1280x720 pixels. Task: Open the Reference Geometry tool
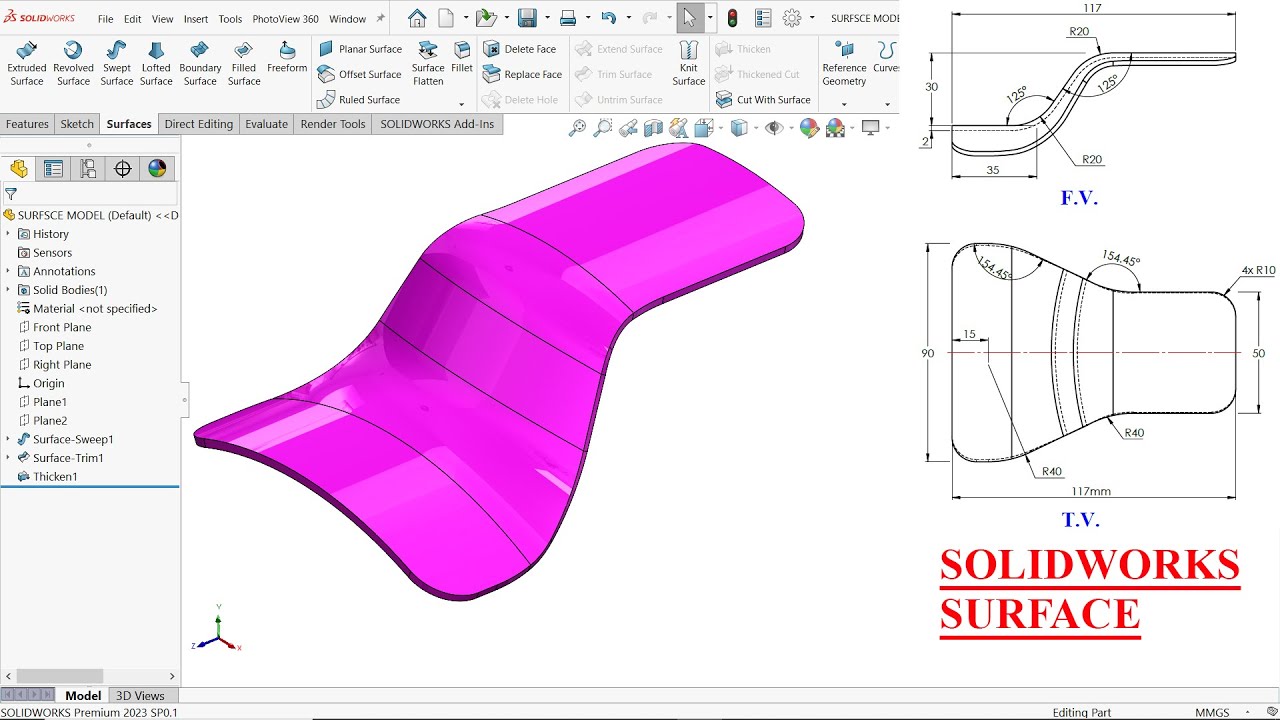pyautogui.click(x=844, y=64)
